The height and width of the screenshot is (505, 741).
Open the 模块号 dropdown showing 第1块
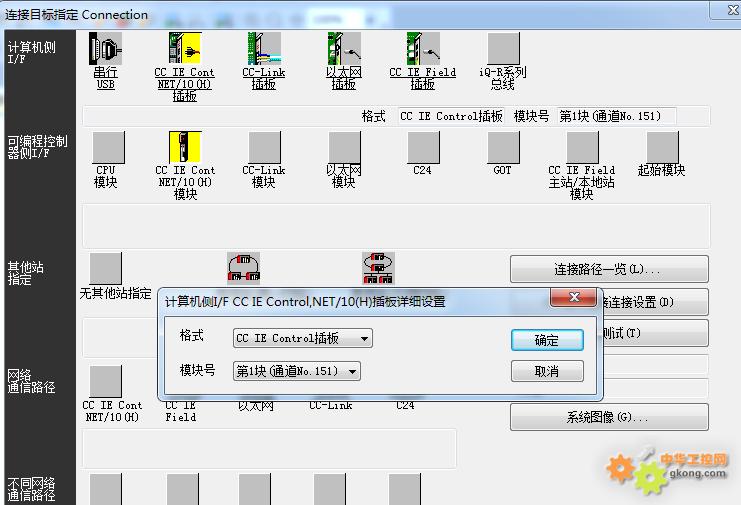coord(296,371)
